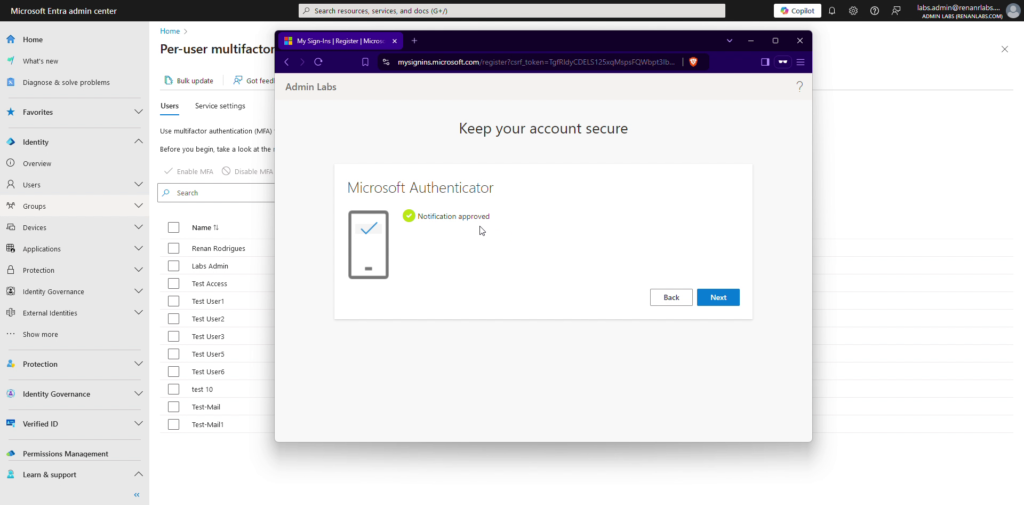Image resolution: width=1024 pixels, height=505 pixels.
Task: Click the Groups icon in sidebar
Action: pos(10,206)
